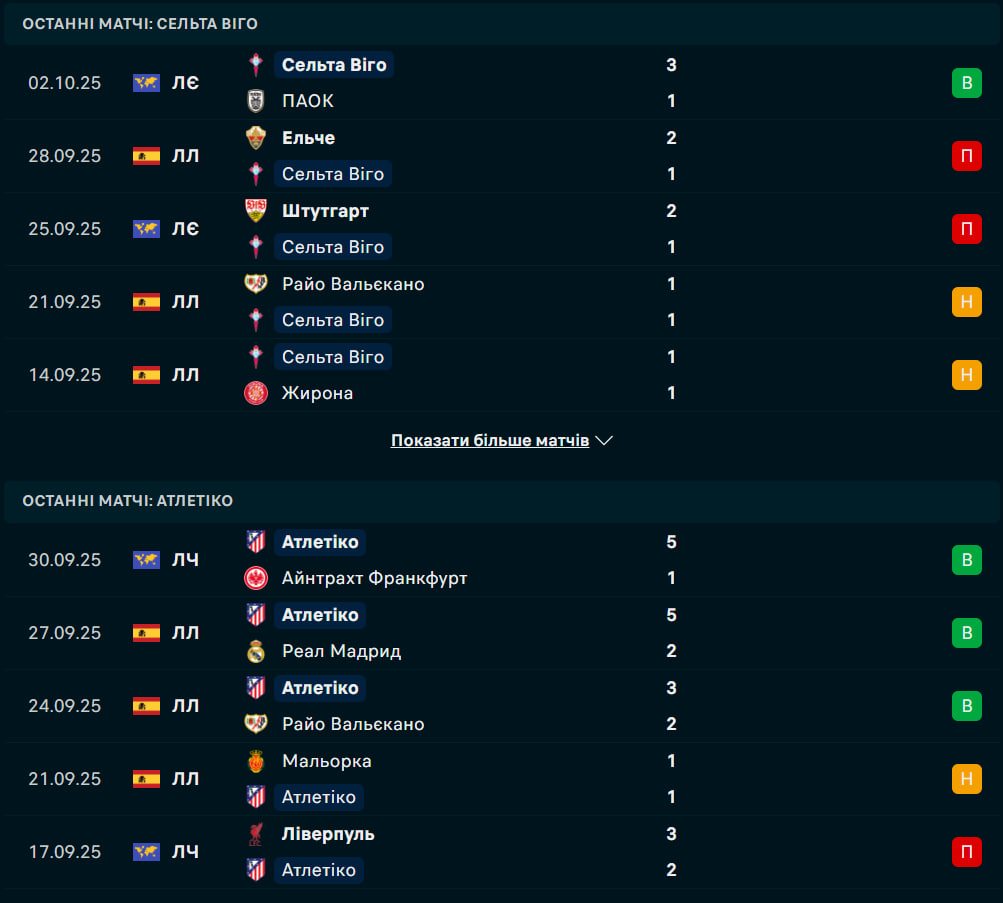Viewport: 1003px width, 903px height.
Task: Click the Liverpool club crest icon
Action: pos(256,834)
